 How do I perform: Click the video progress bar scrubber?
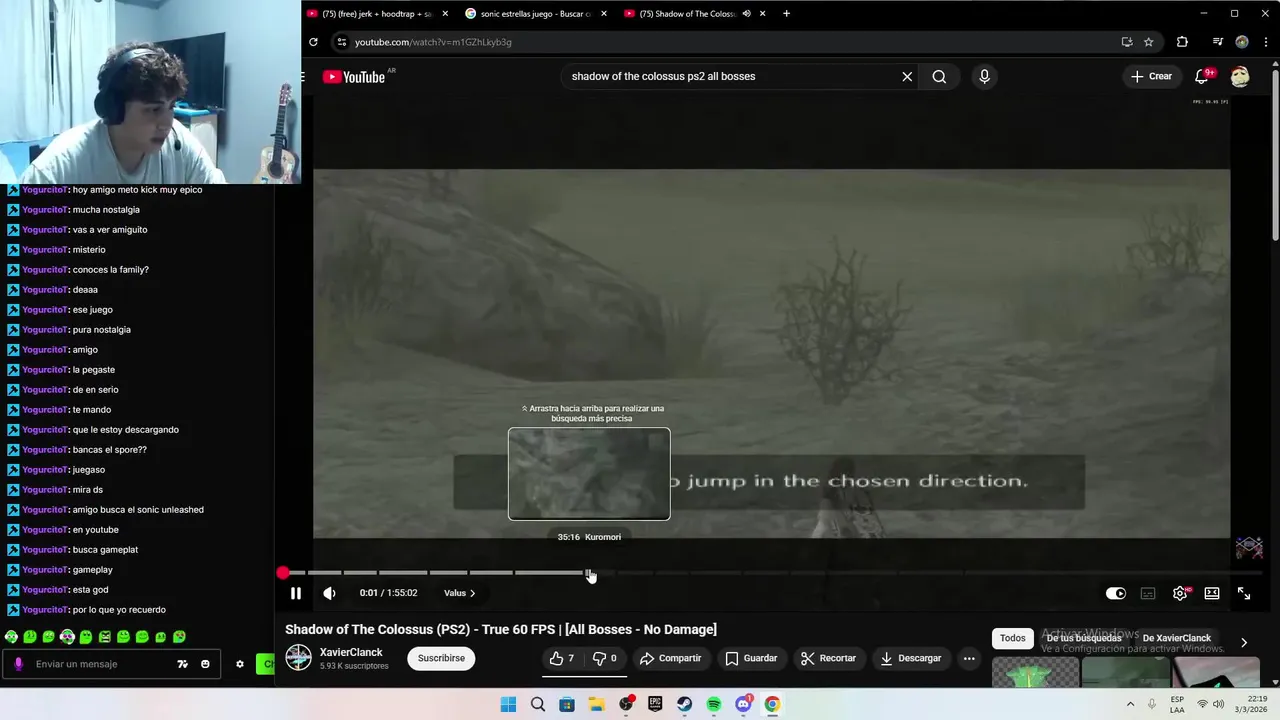283,573
